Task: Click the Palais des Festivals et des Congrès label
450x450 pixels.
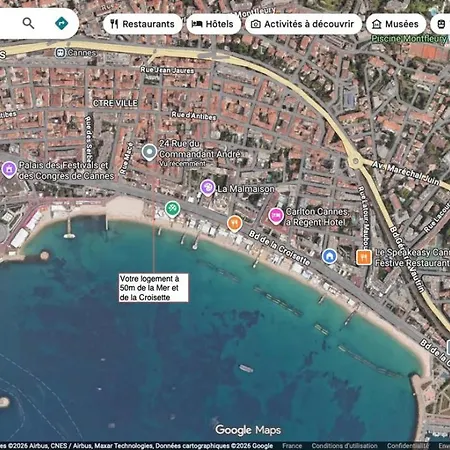Action: click(66, 170)
